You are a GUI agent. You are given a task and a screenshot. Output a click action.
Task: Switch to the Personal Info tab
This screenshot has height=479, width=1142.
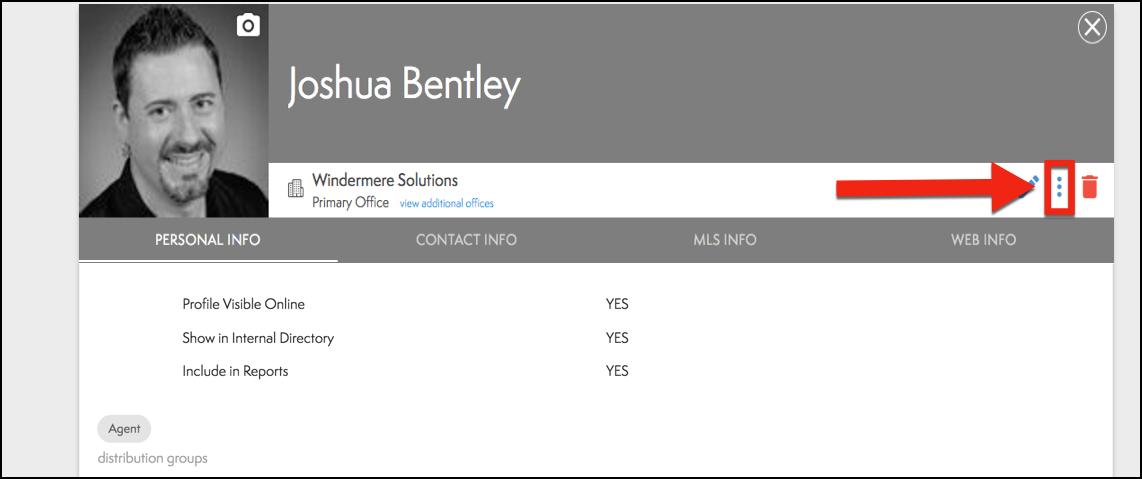click(x=208, y=240)
